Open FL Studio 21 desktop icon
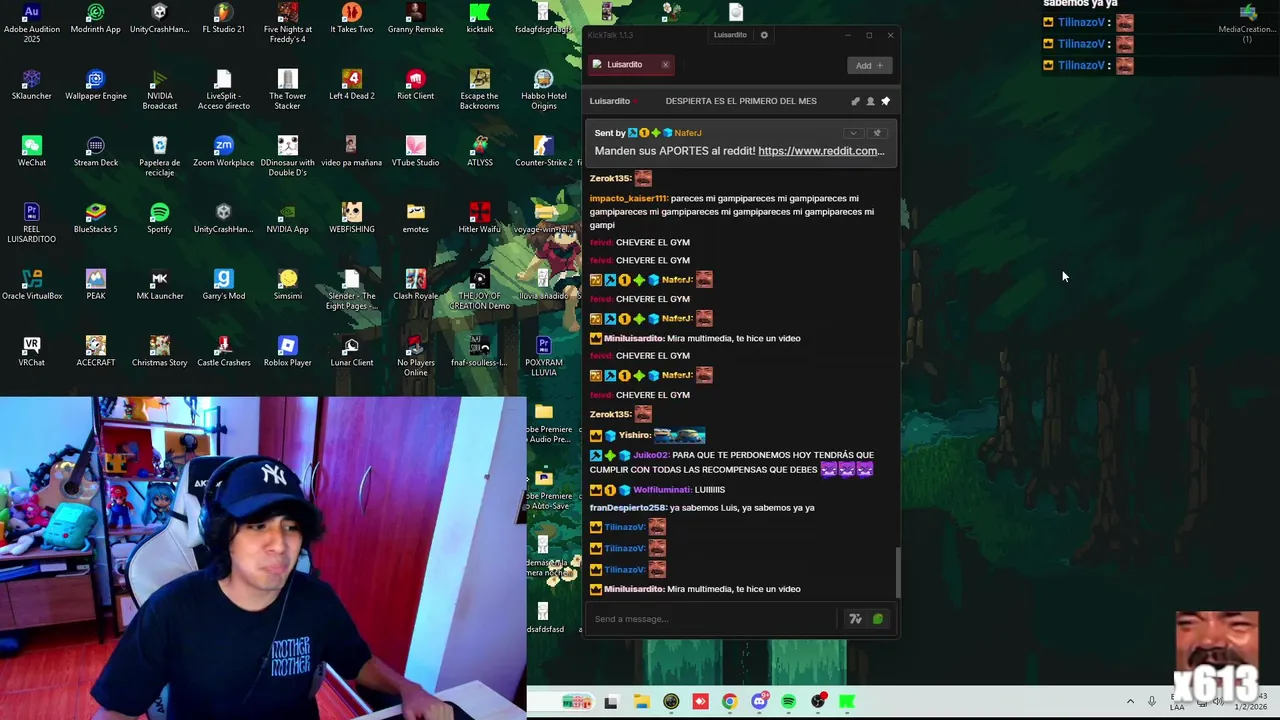The width and height of the screenshot is (1280, 720). coord(223,19)
